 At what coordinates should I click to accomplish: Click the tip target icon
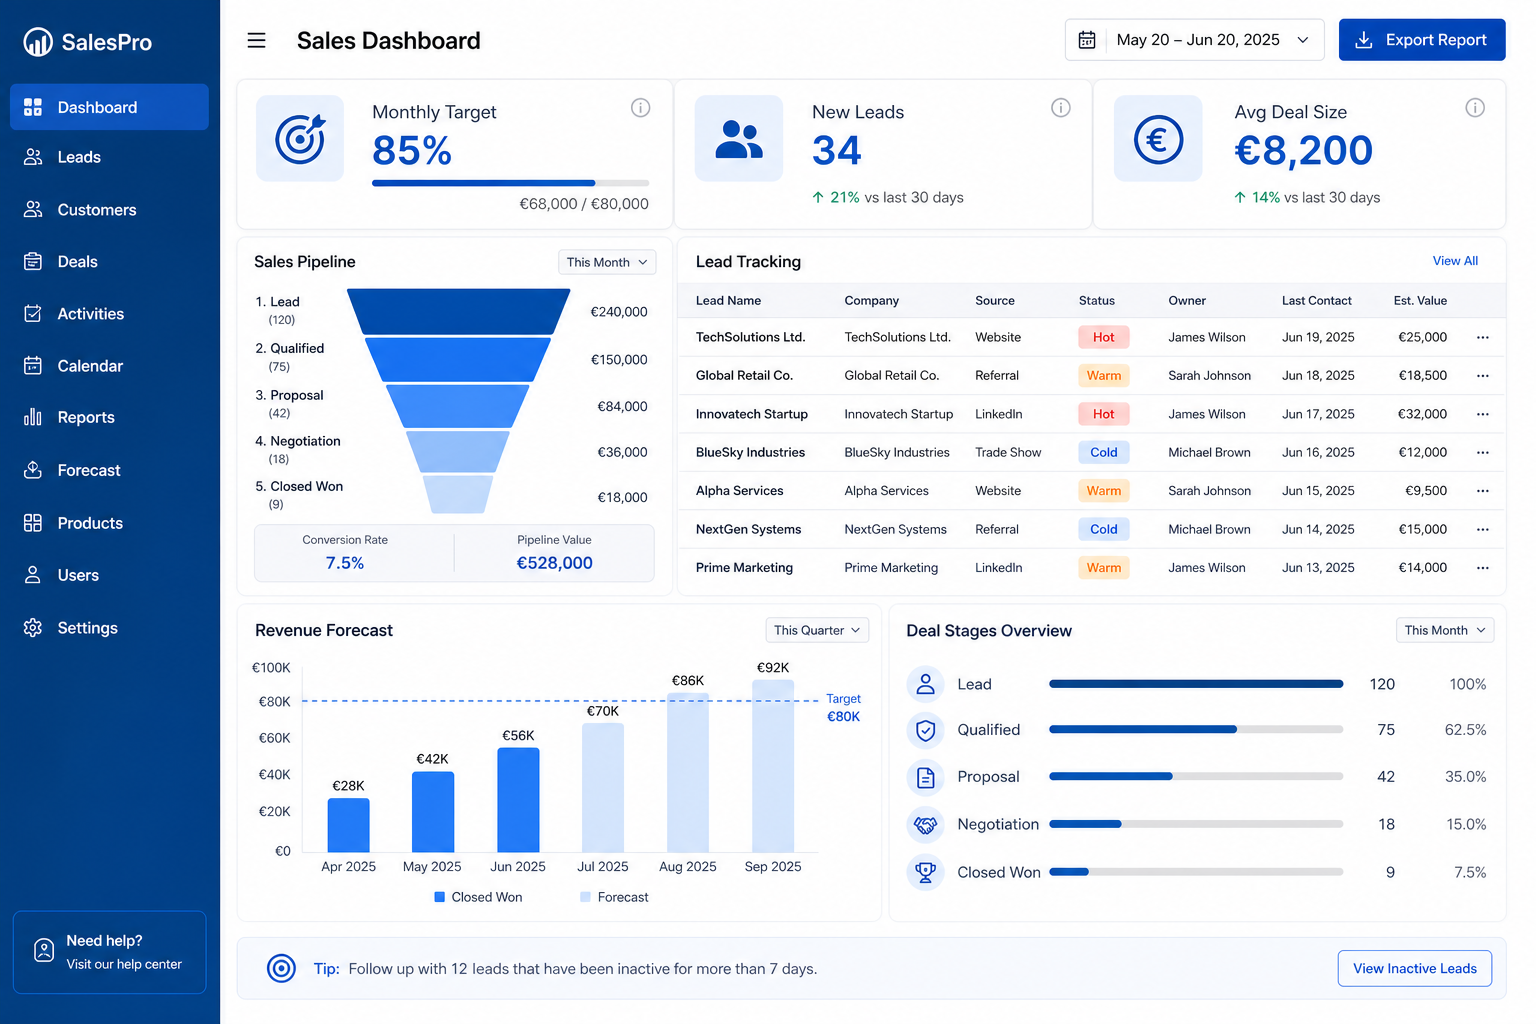click(282, 968)
